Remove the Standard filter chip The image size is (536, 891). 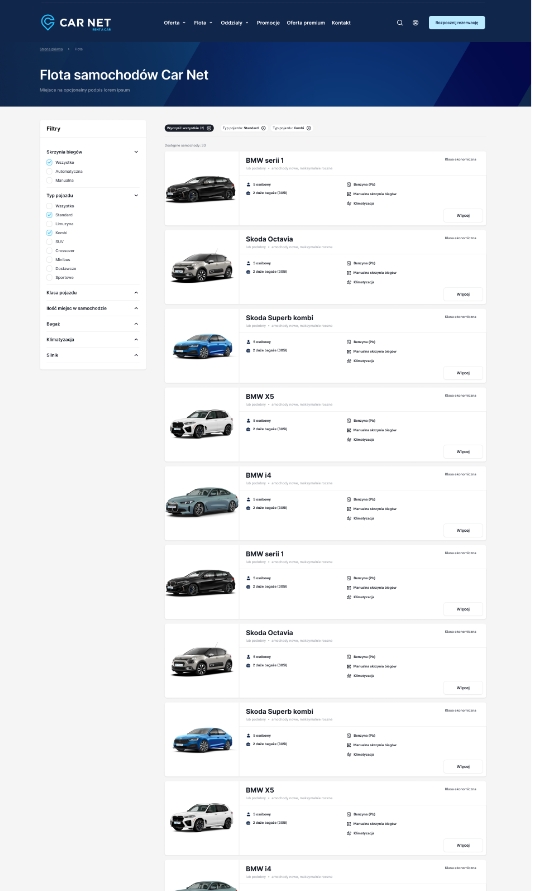tap(263, 128)
